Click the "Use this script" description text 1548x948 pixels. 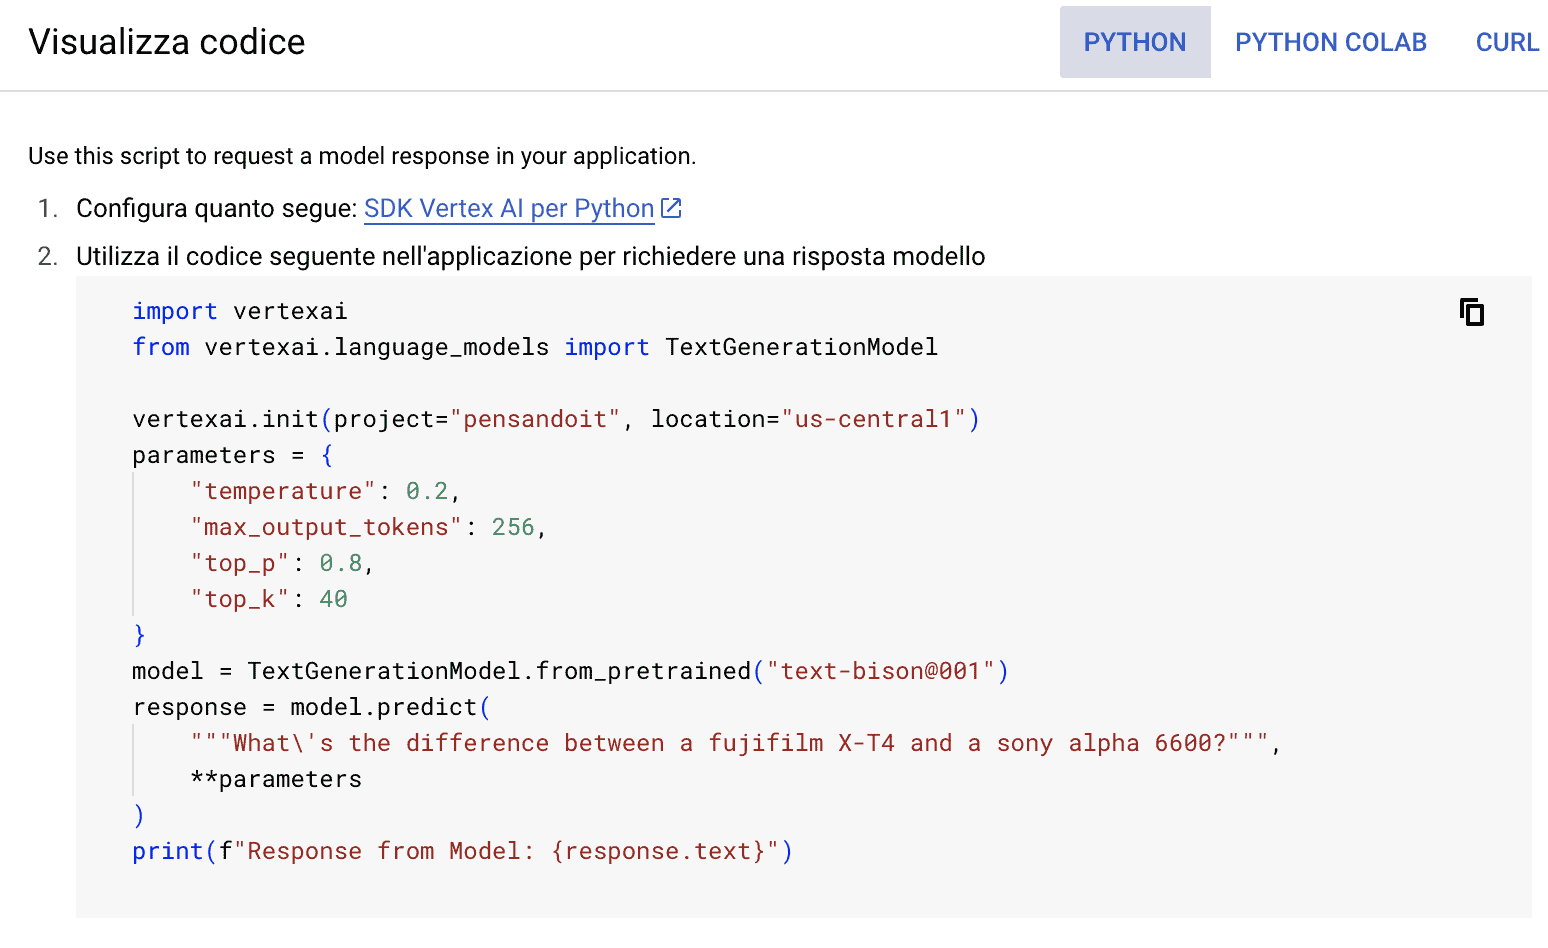pos(362,156)
